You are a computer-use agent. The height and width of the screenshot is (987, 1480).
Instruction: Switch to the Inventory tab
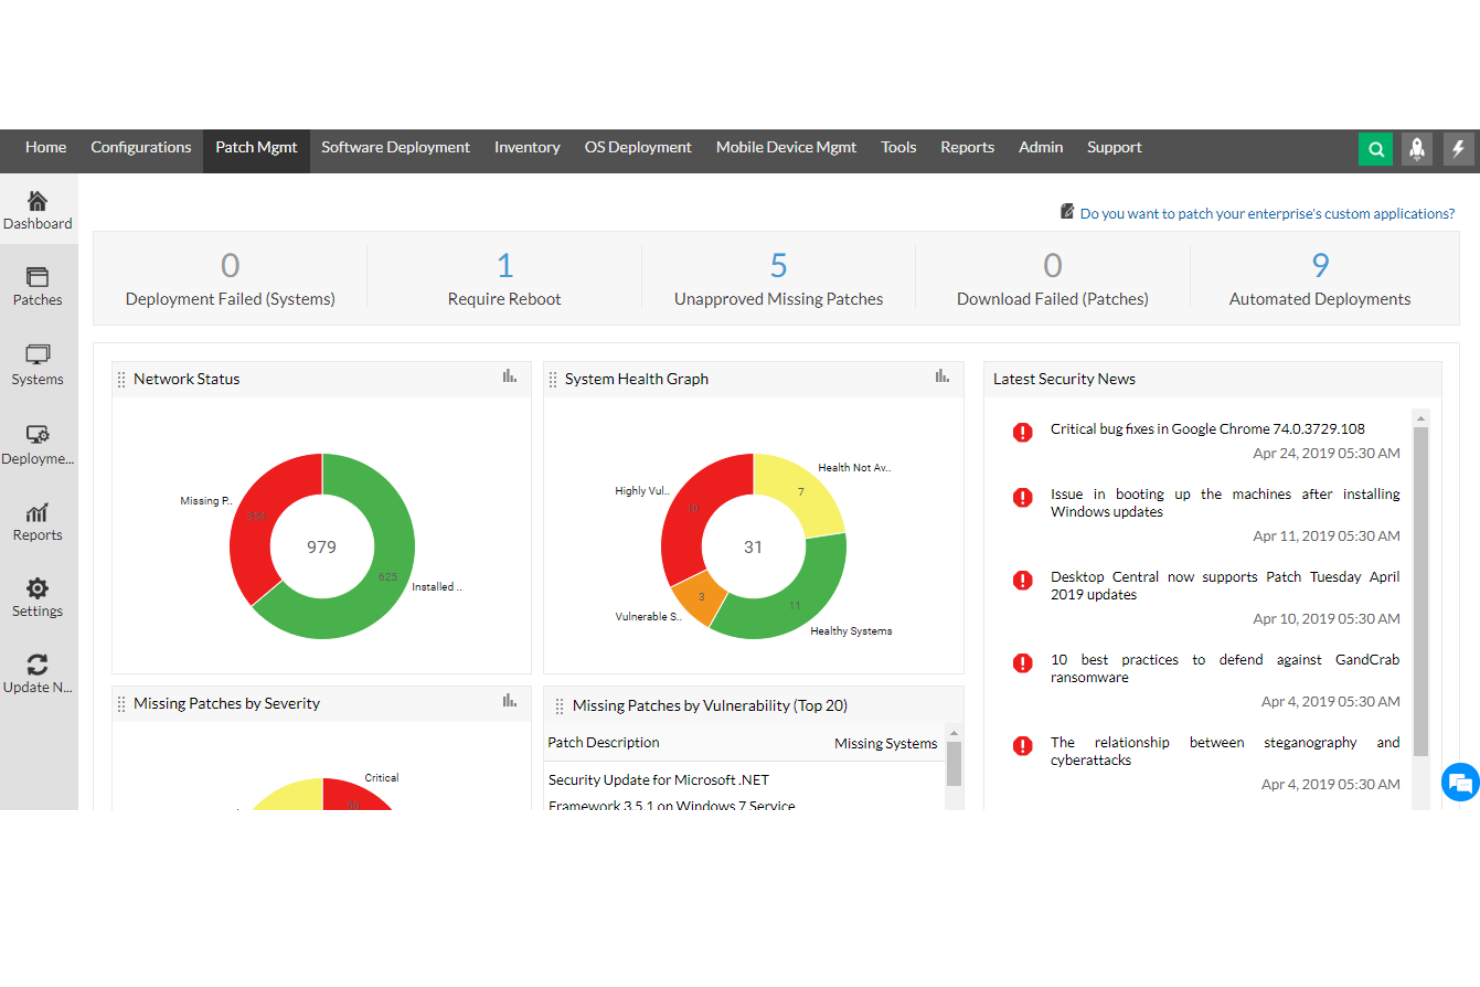coord(527,147)
